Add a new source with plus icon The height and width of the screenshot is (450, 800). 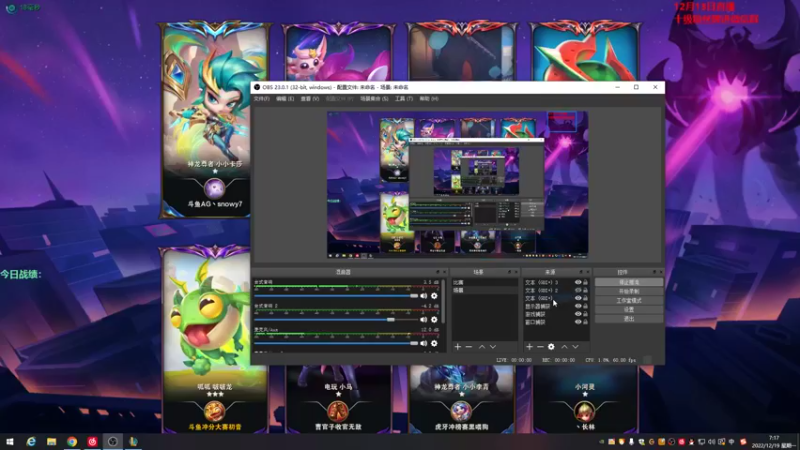[529, 347]
